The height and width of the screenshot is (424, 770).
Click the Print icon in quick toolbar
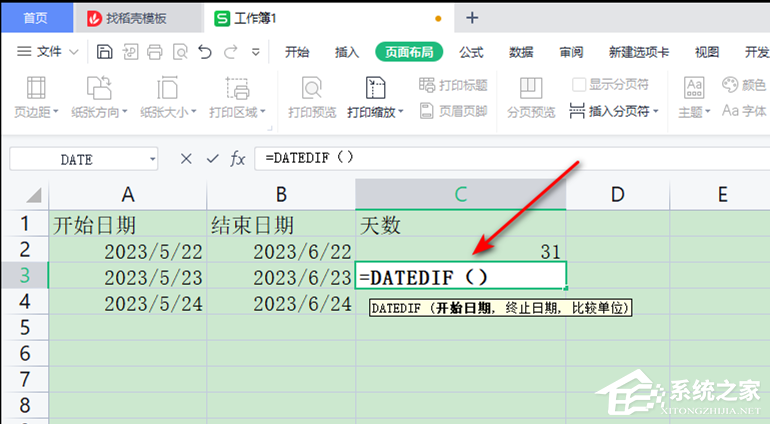[155, 52]
